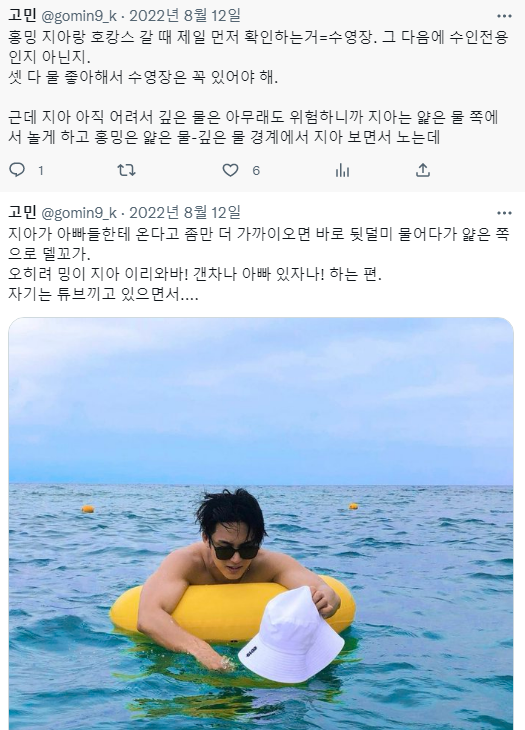Open the first tweet's date 2022년 8월 12일

click(x=185, y=16)
